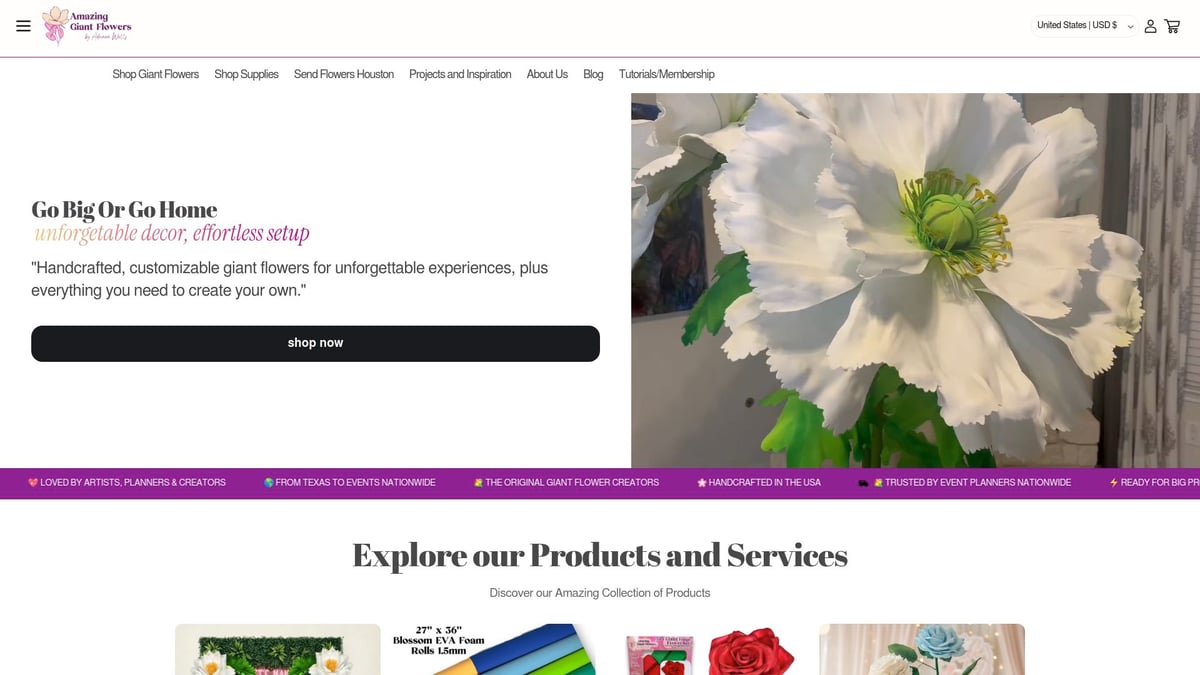Open the Blog link
Image resolution: width=1200 pixels, height=675 pixels.
[593, 74]
